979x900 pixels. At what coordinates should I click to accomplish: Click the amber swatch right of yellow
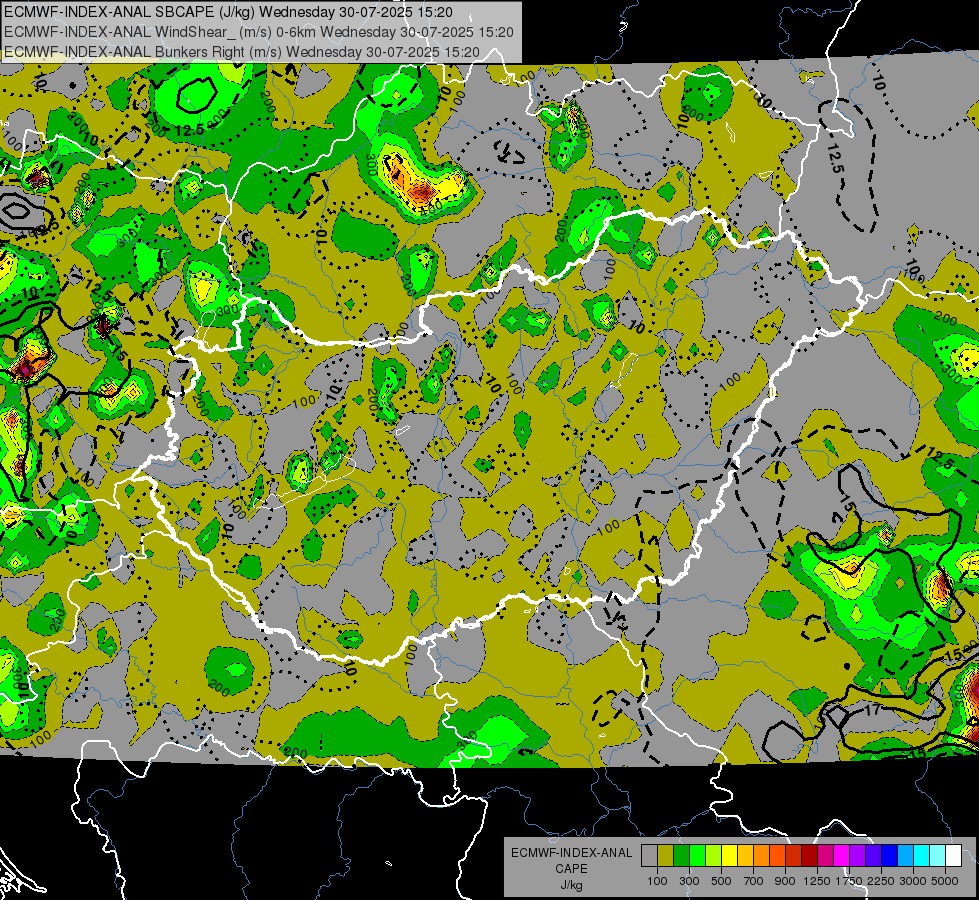point(745,855)
